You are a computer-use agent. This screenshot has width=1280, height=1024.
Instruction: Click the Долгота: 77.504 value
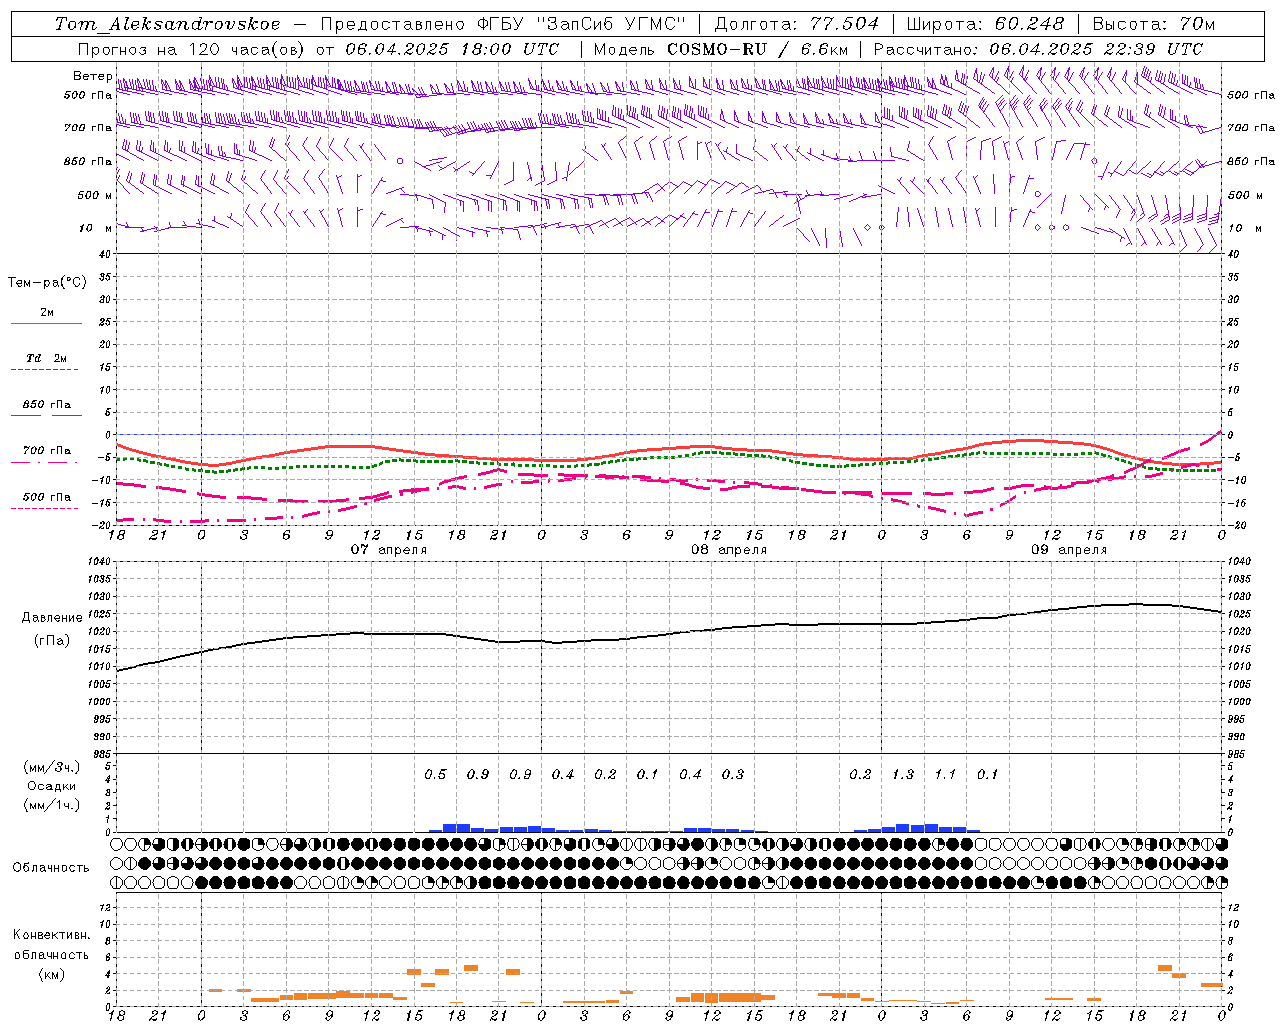(797, 24)
